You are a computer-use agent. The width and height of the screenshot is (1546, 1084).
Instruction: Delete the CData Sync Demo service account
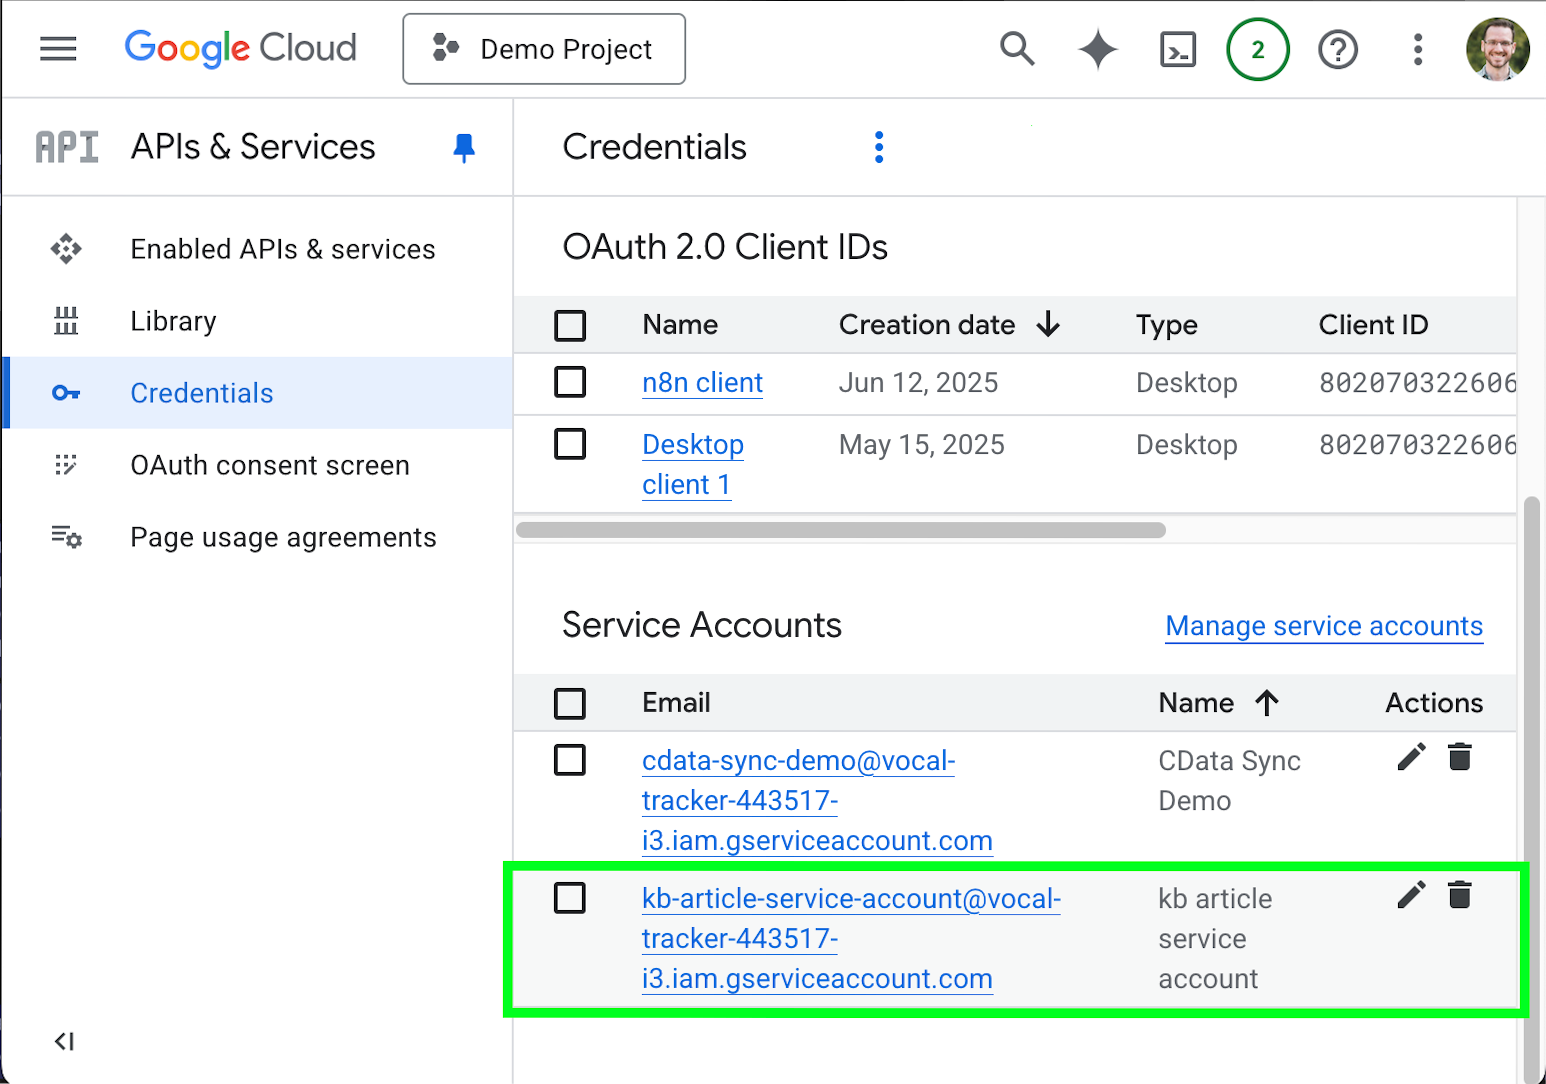click(1459, 757)
